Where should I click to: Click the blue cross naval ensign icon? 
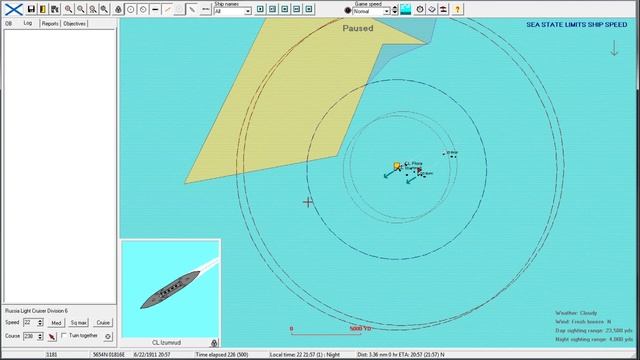point(13,9)
